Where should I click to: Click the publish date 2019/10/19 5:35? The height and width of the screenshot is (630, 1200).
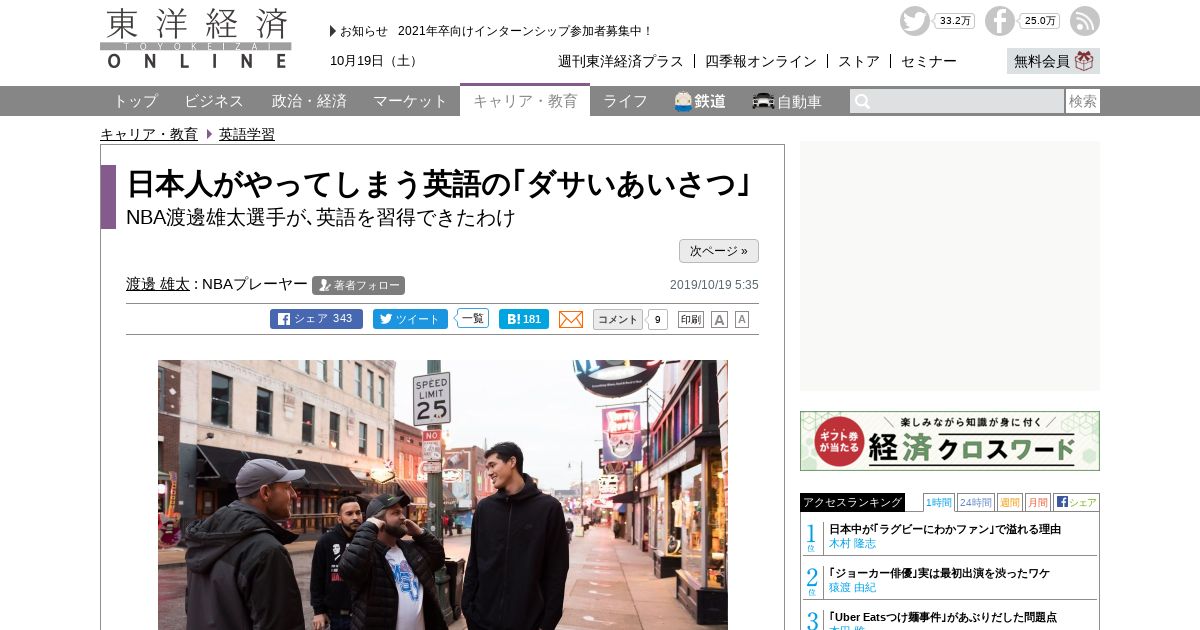point(714,285)
